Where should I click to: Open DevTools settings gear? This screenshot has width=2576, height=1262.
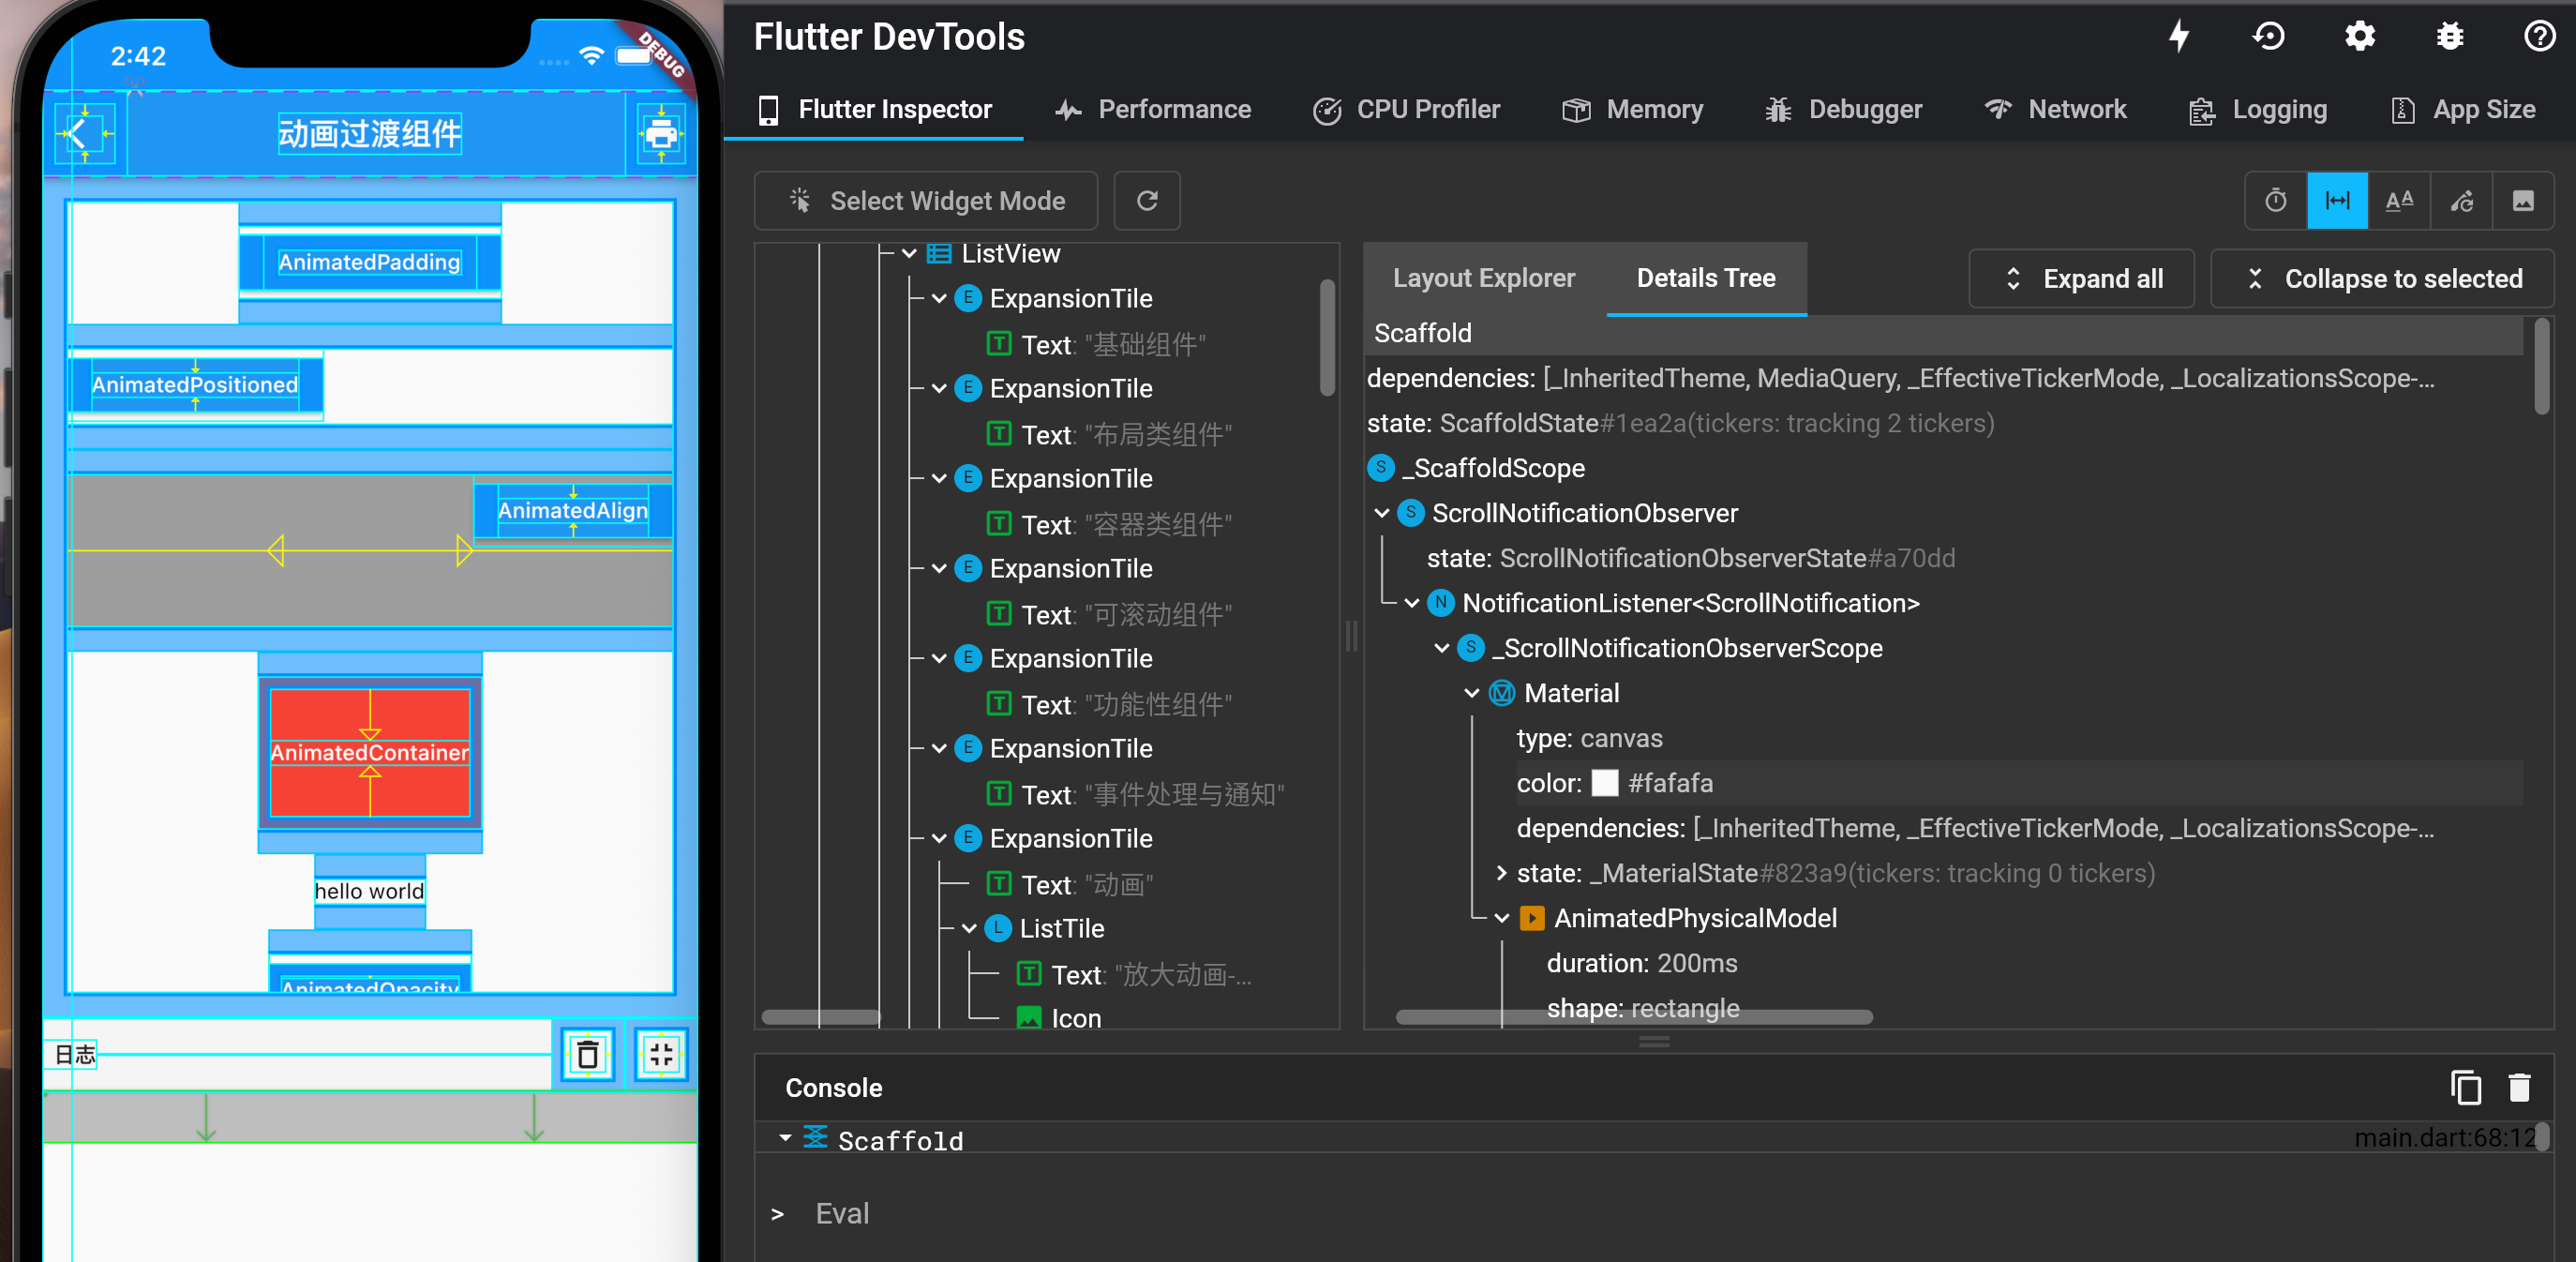[x=2359, y=37]
